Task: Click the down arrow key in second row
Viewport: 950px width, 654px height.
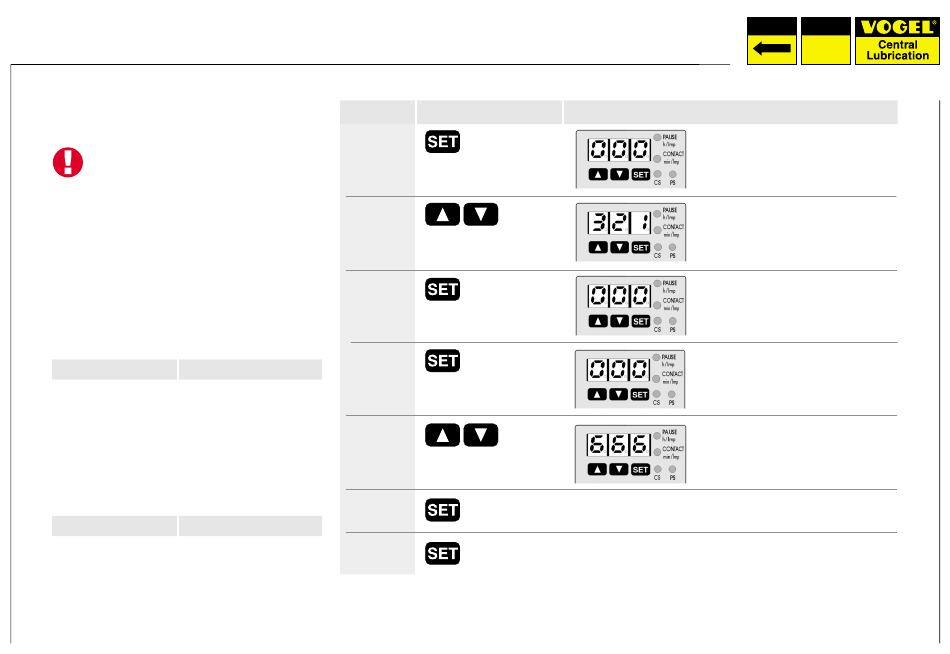Action: click(x=480, y=215)
